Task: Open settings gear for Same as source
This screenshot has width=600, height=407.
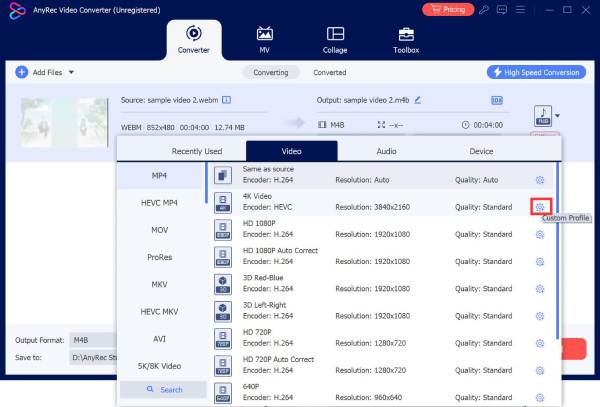Action: pos(540,180)
